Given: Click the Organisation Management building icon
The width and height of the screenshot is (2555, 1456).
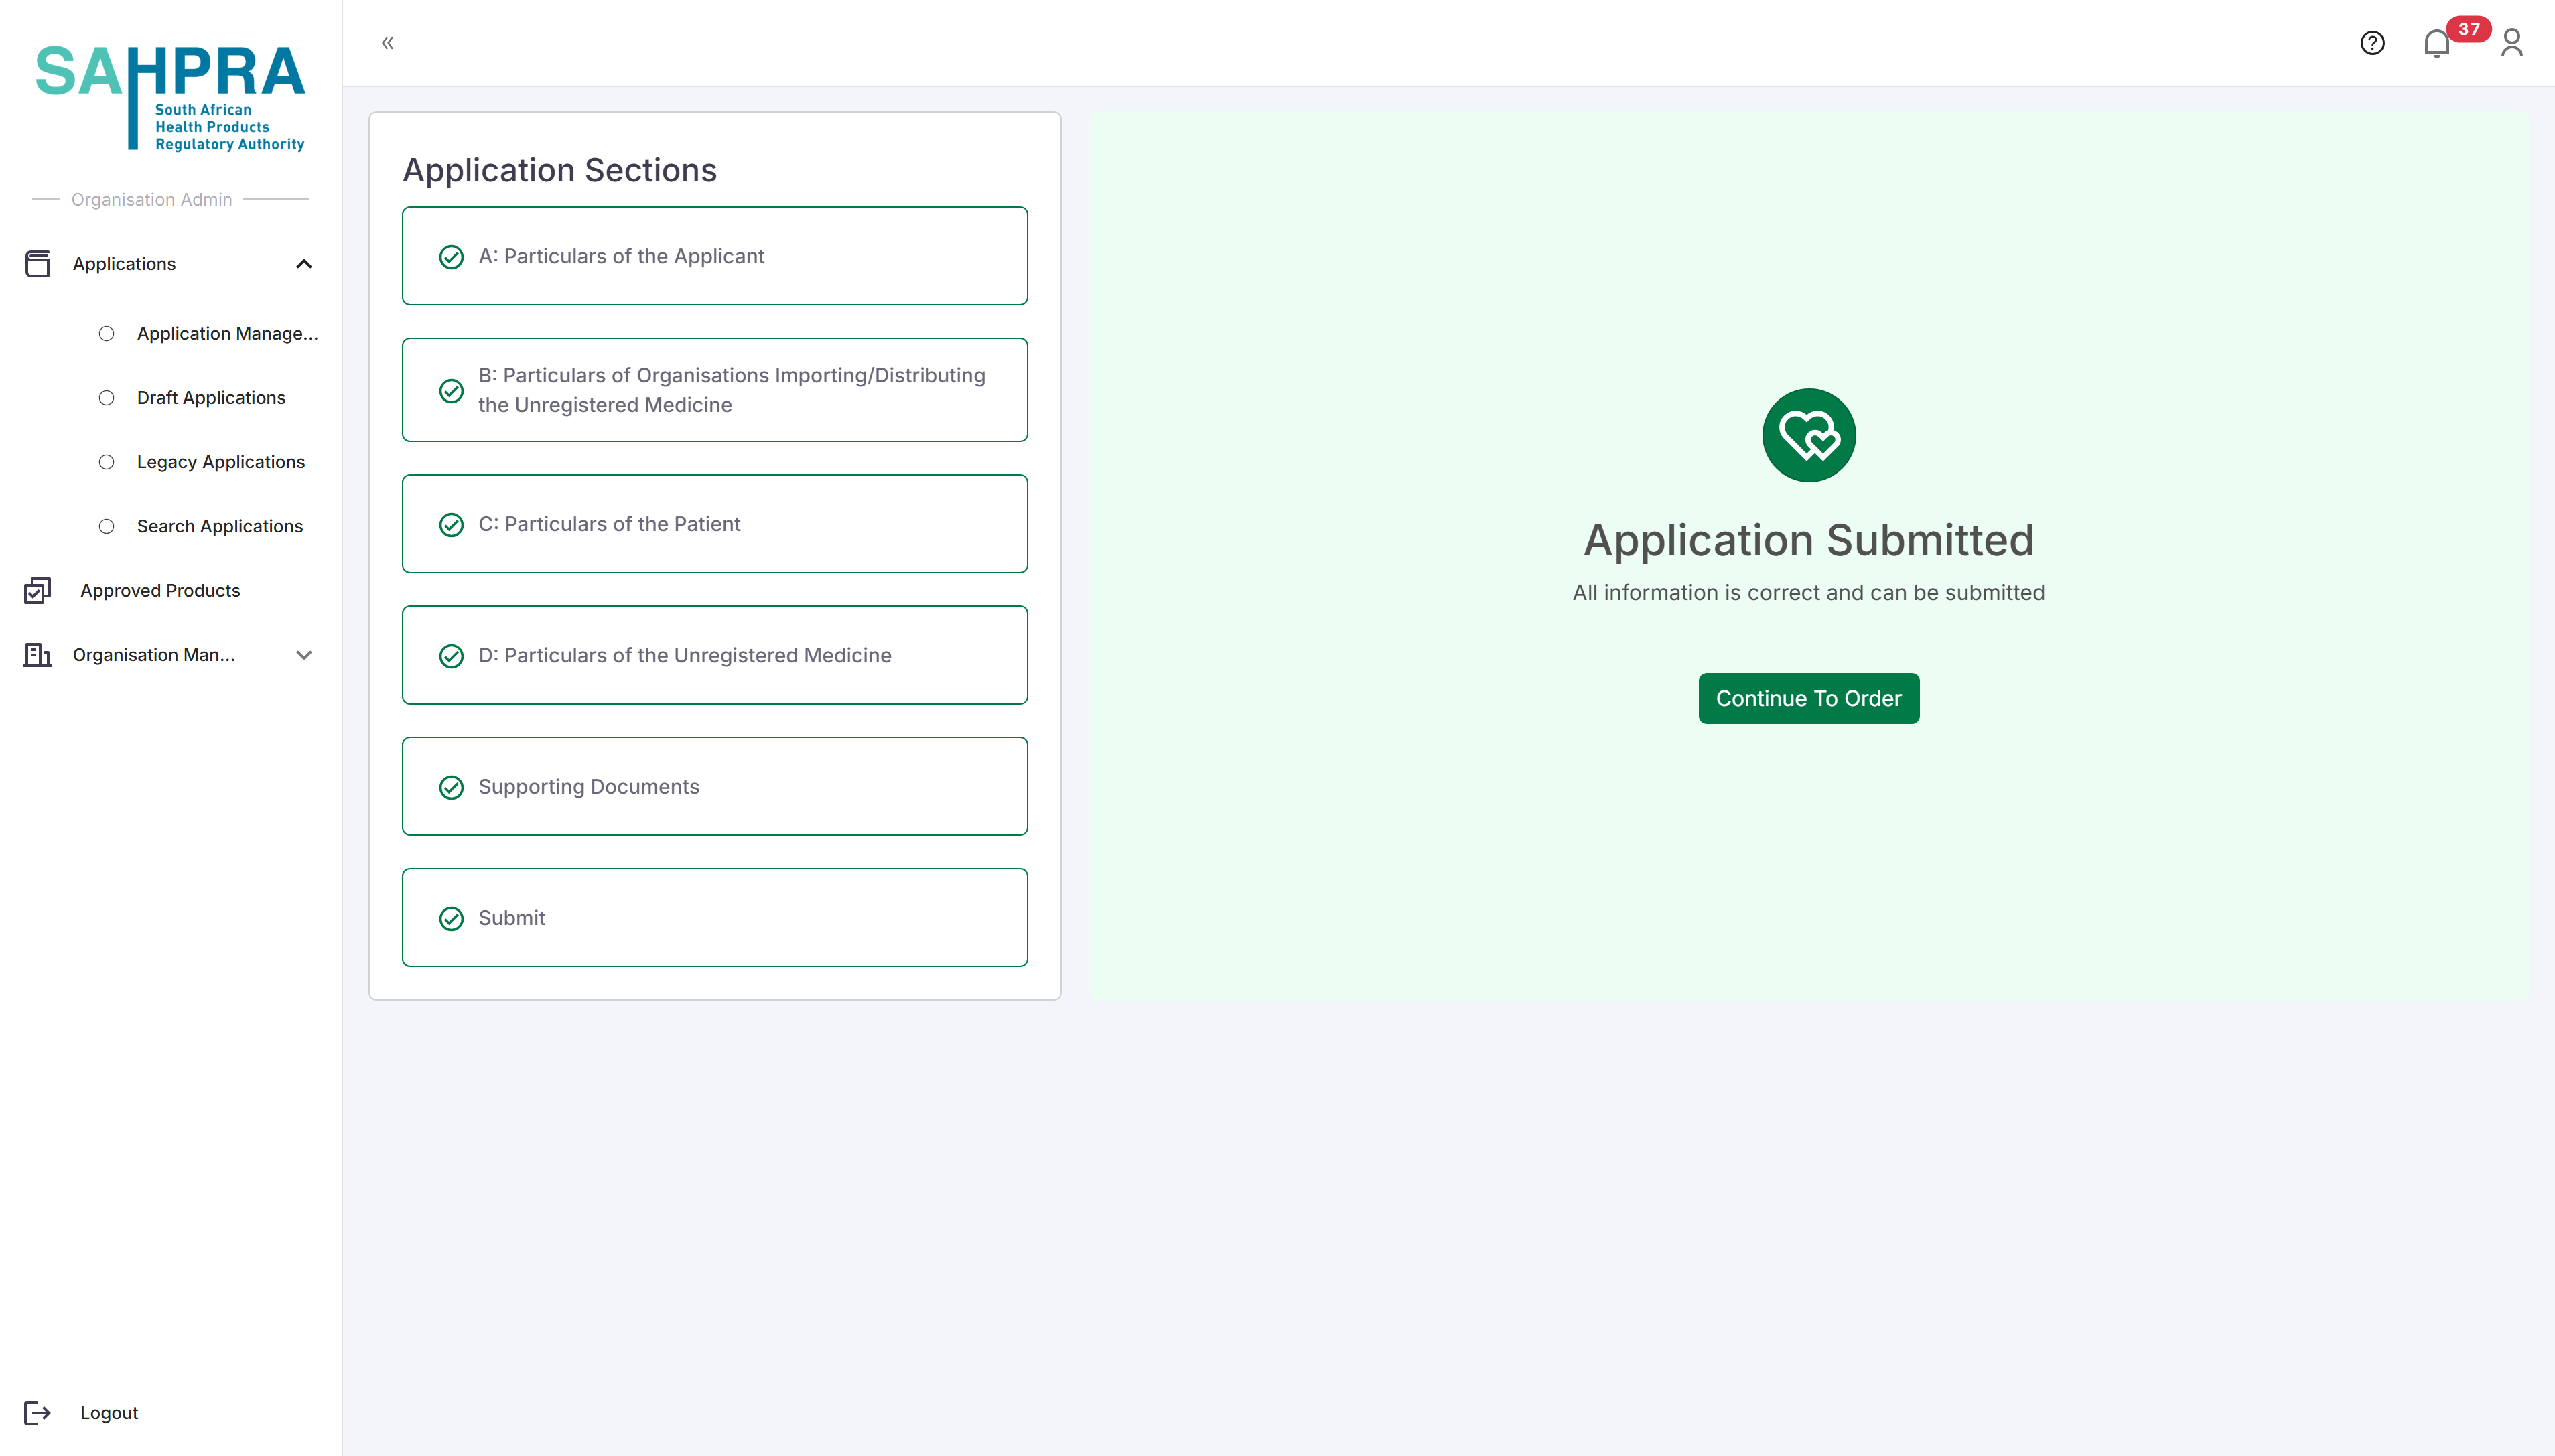Looking at the screenshot, I should coord(37,655).
